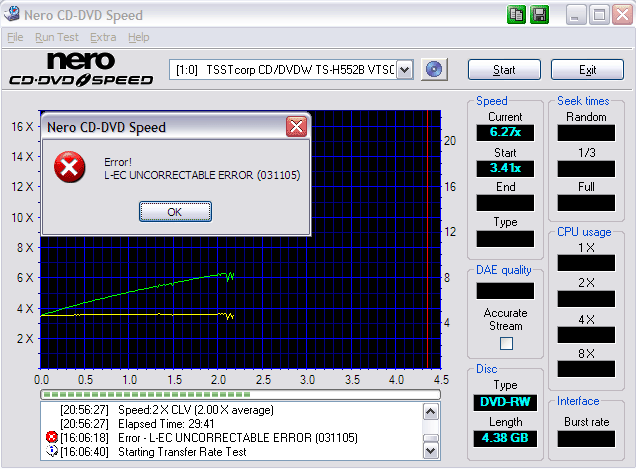Click the red error icon in log row
The image size is (636, 469).
pyautogui.click(x=52, y=437)
